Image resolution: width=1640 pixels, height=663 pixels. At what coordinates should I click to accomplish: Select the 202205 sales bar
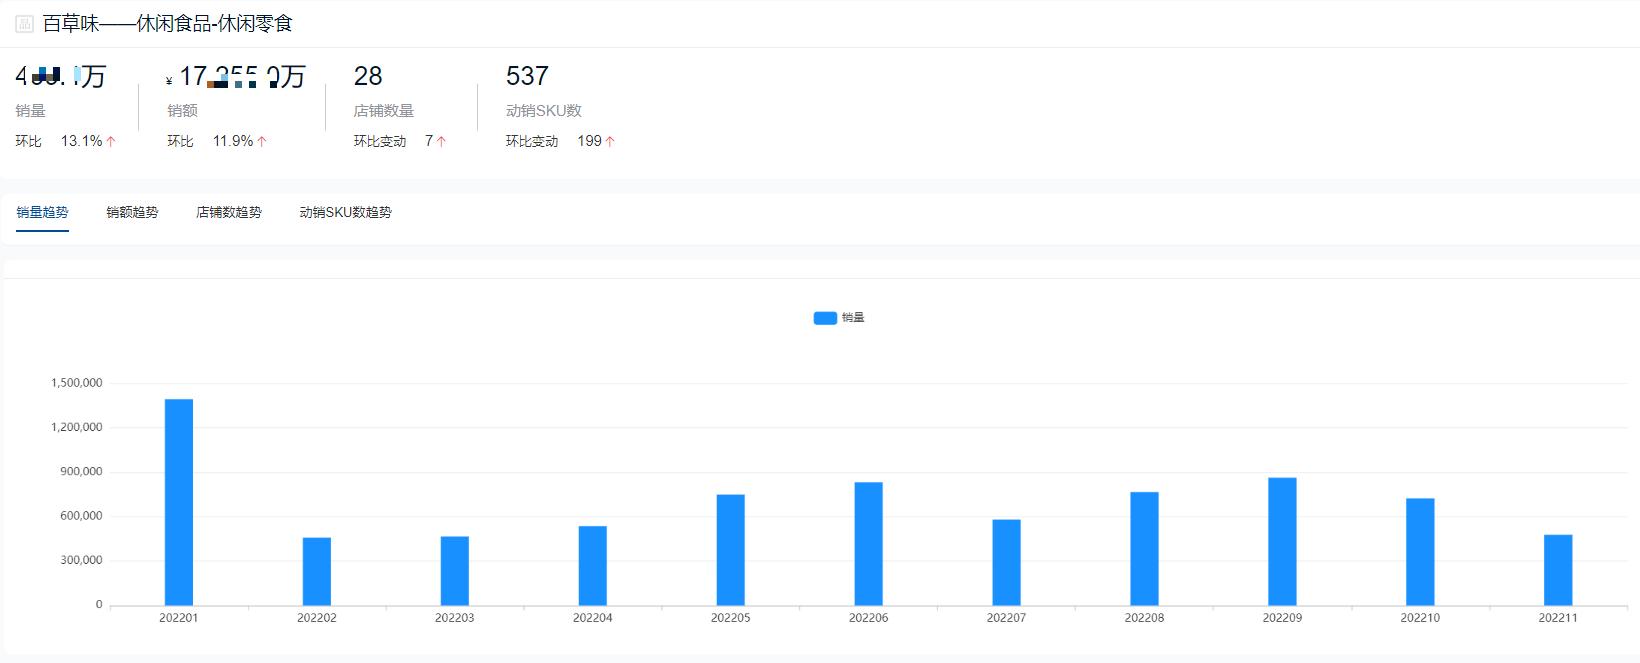tap(731, 550)
